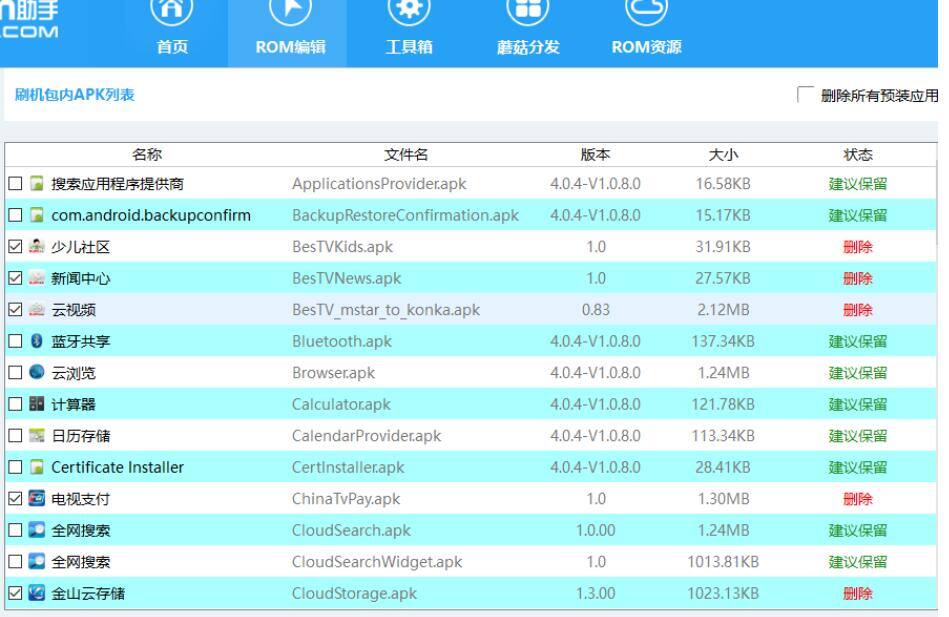Click the 刷机包内APK列表 heading
Viewport: 949px width, 617px height.
click(75, 95)
